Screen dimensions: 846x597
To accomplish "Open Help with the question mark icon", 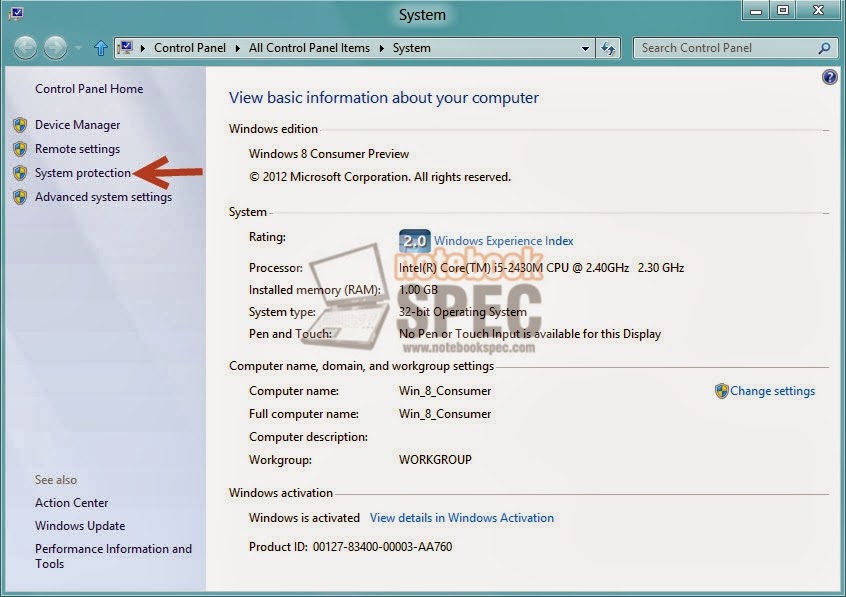I will (x=829, y=77).
